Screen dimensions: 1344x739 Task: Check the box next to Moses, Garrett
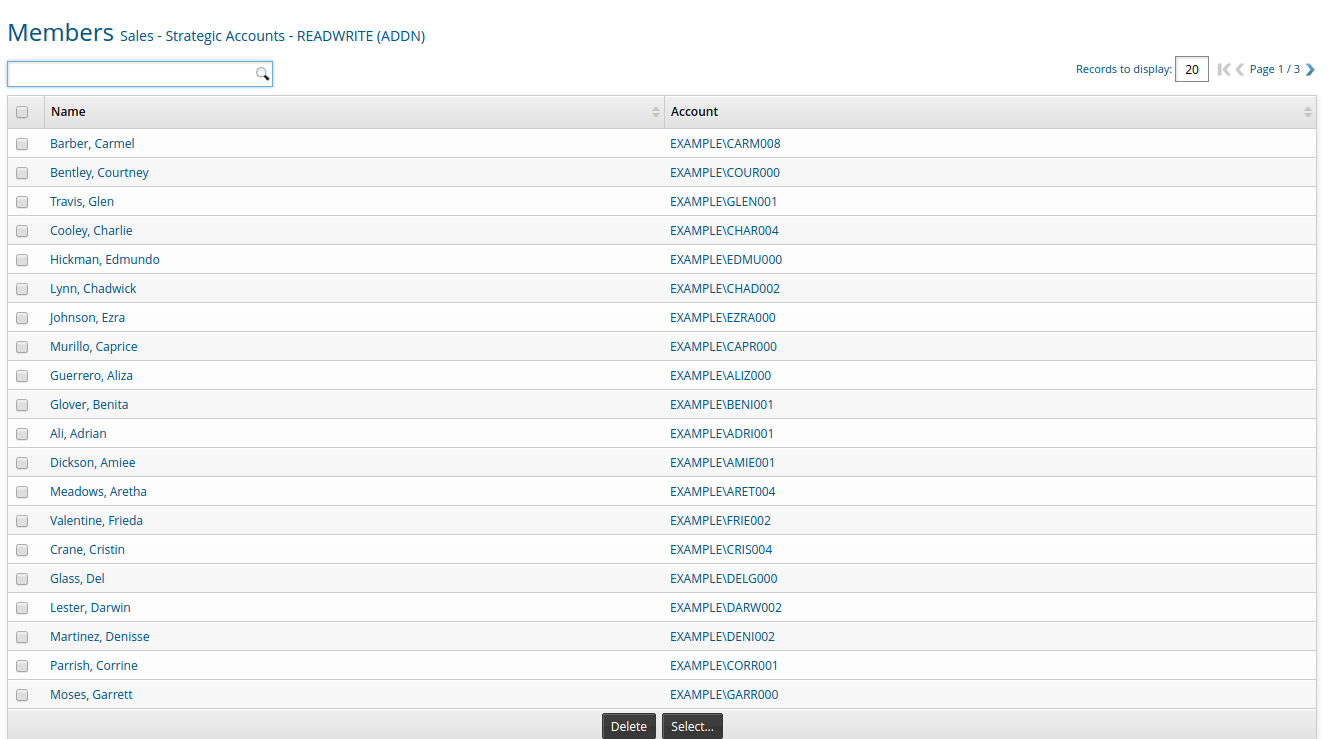click(x=22, y=694)
